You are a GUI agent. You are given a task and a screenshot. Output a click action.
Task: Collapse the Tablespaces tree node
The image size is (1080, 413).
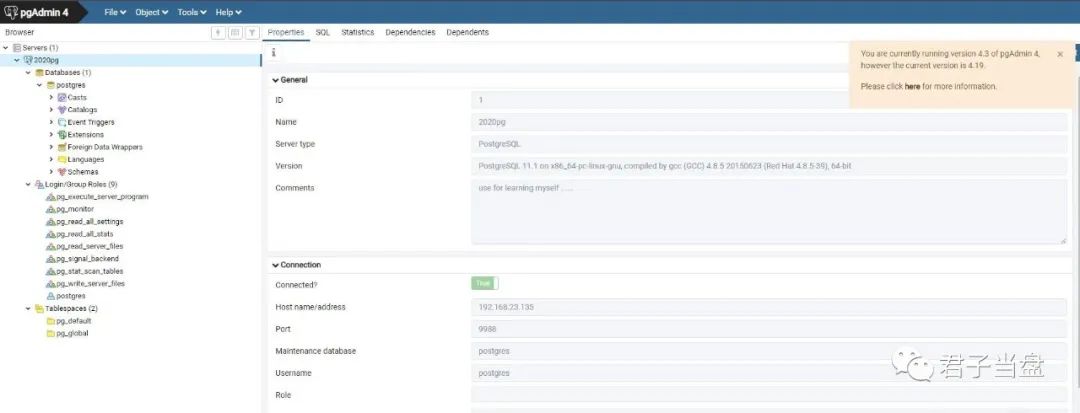click(x=28, y=308)
